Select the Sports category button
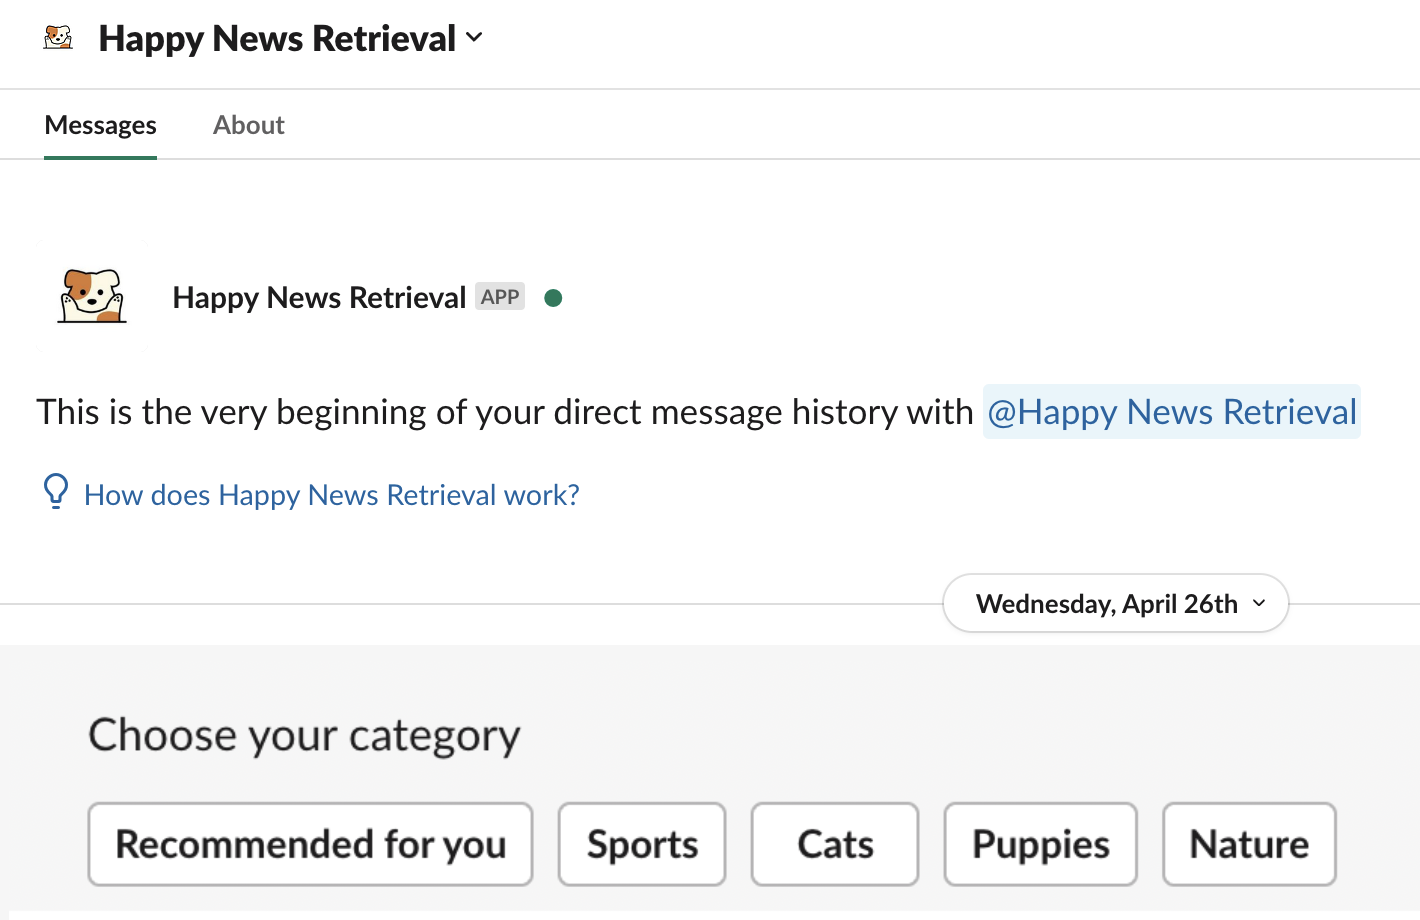The height and width of the screenshot is (920, 1420). 642,844
